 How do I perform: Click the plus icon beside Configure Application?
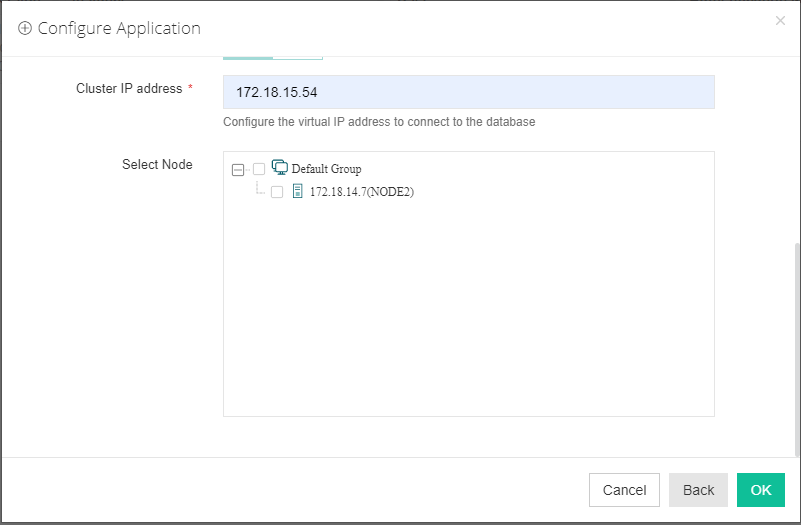tap(25, 29)
